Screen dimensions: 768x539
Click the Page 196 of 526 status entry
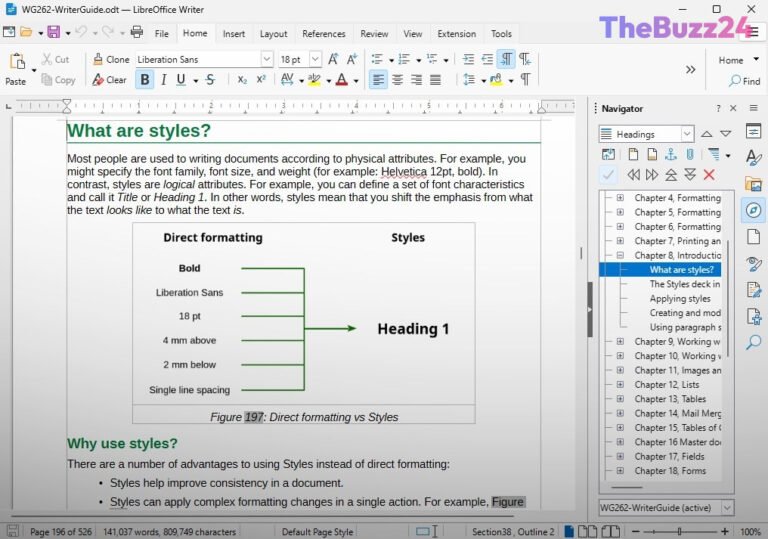61,532
